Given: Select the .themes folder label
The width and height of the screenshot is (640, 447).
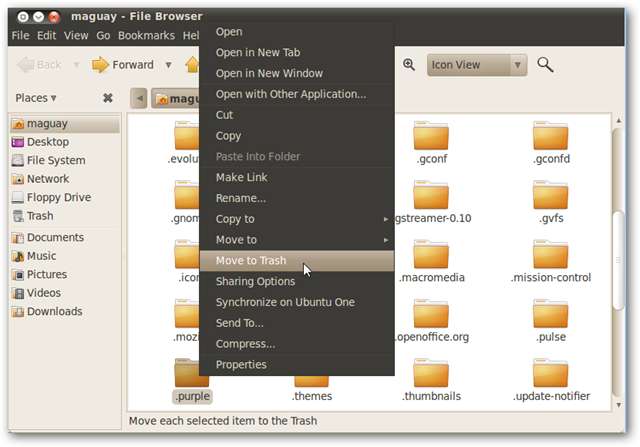Looking at the screenshot, I should [312, 396].
